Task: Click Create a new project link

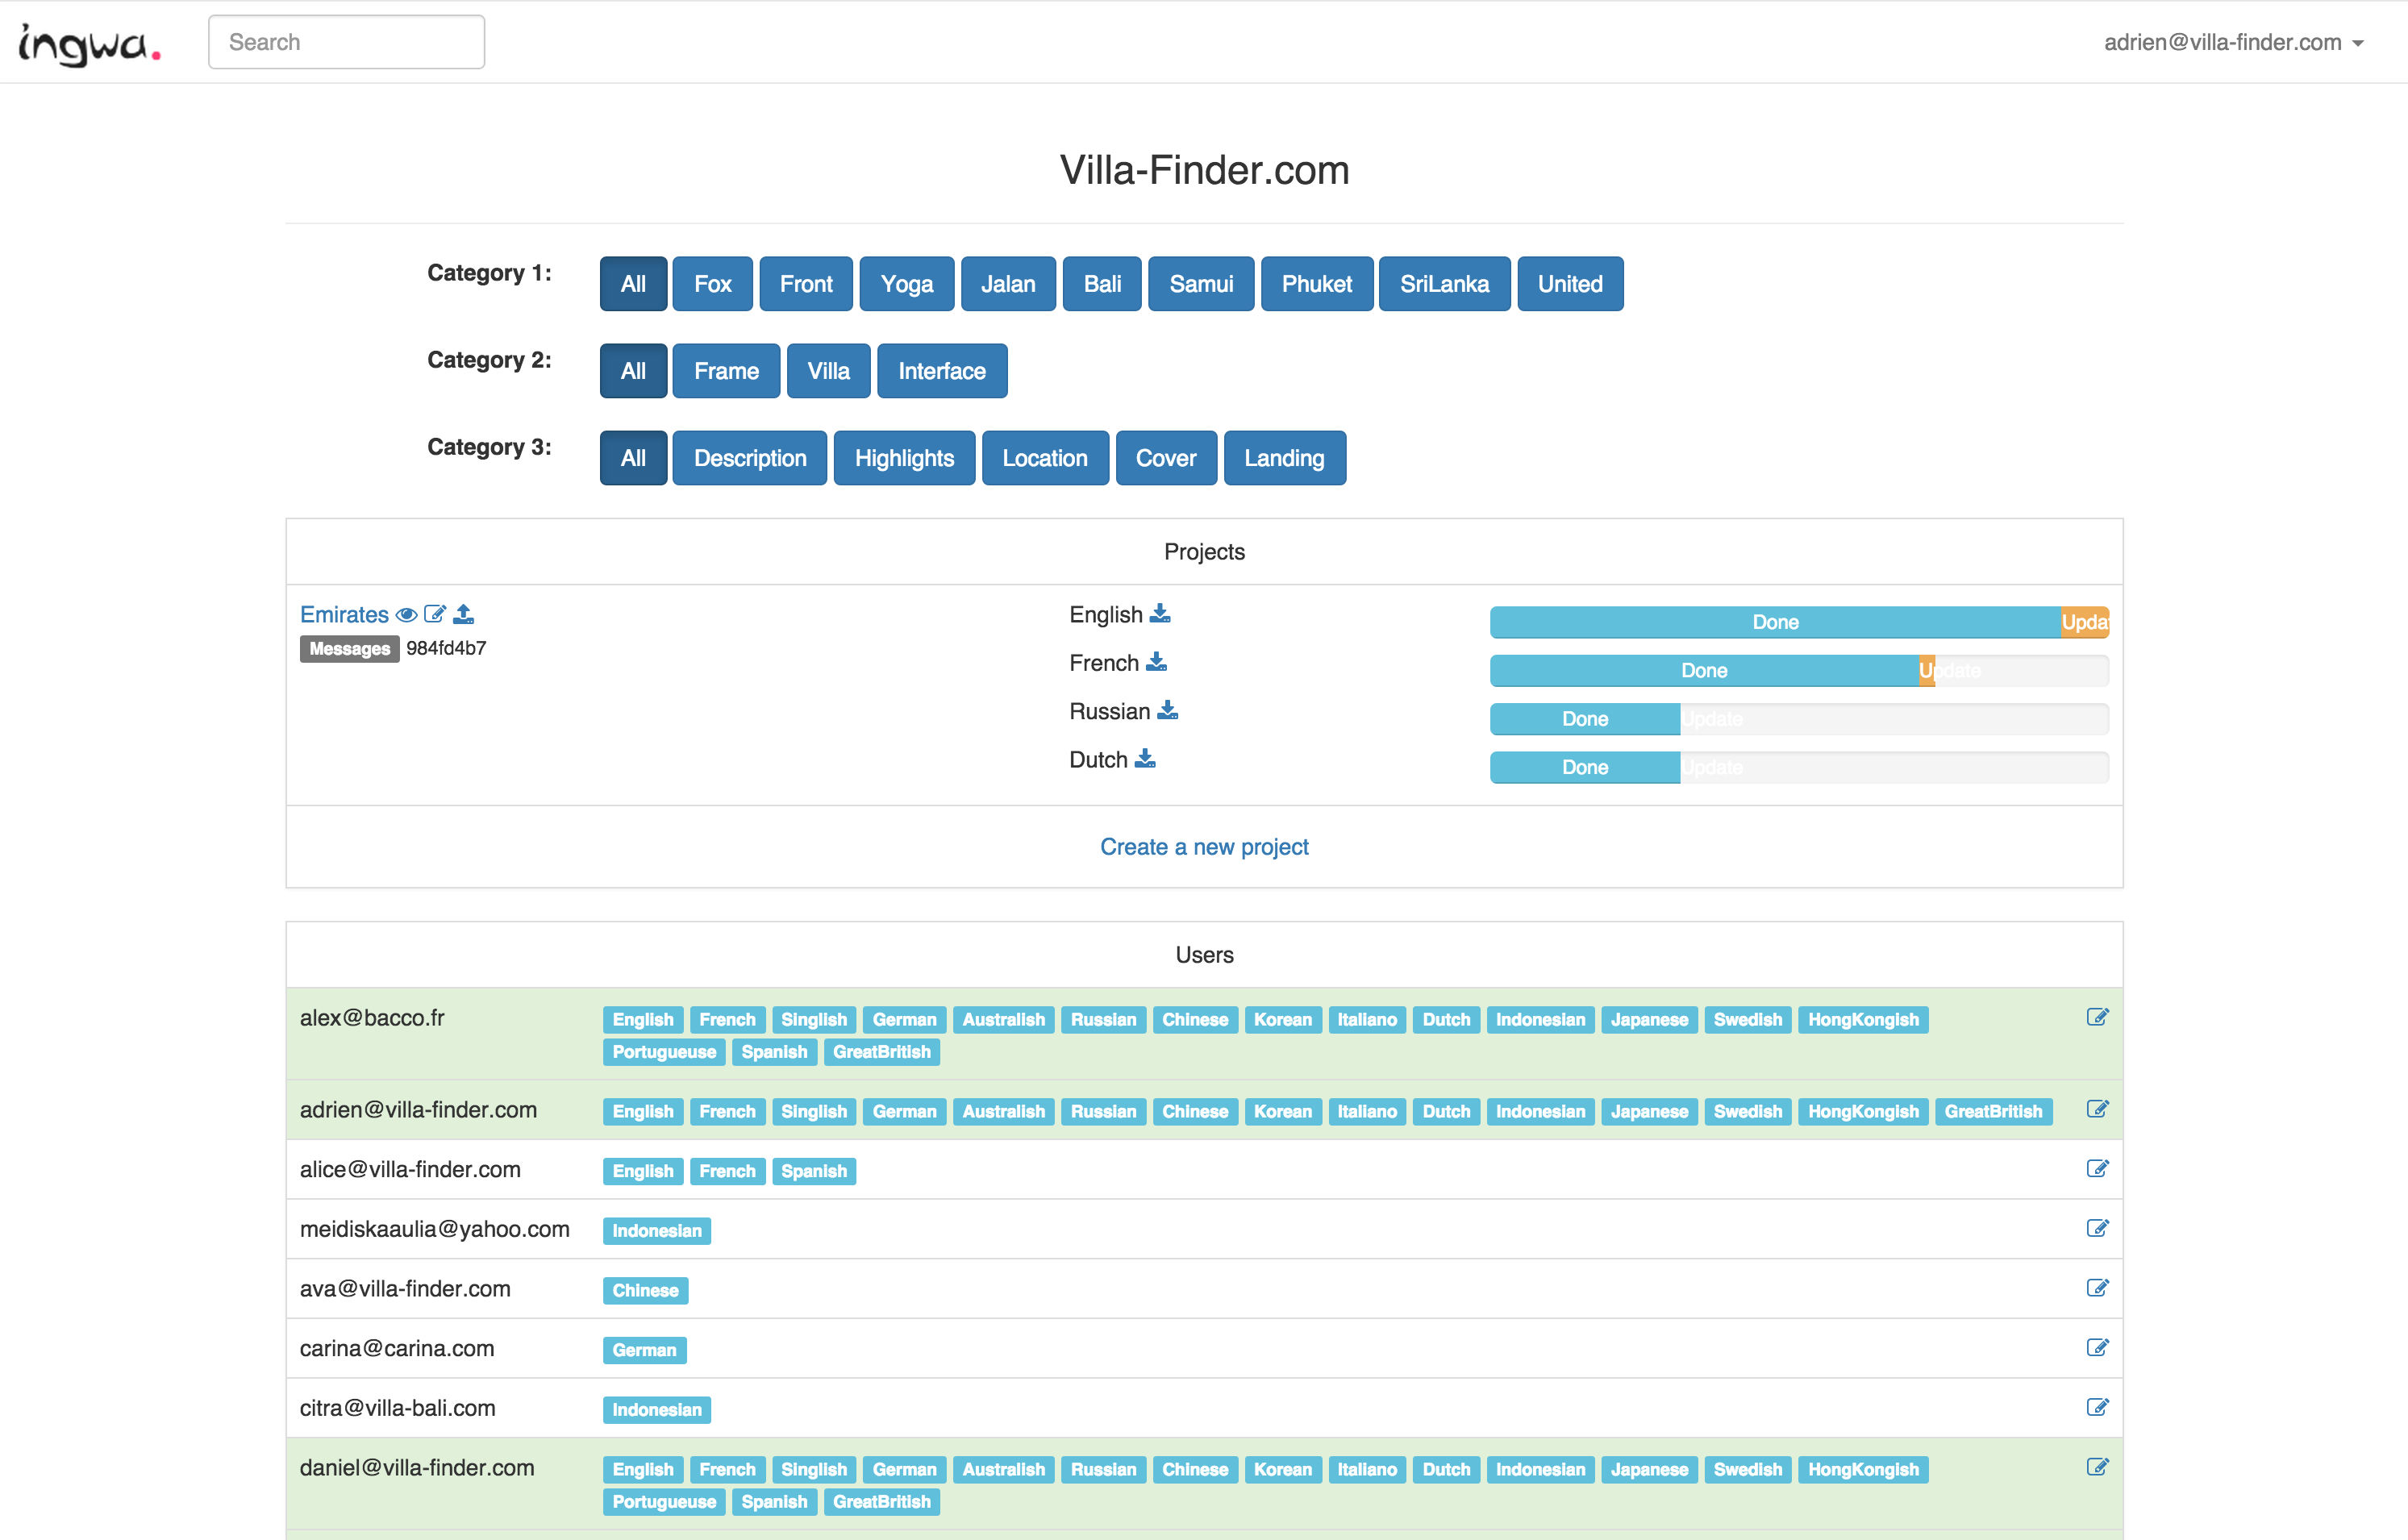Action: (x=1204, y=847)
